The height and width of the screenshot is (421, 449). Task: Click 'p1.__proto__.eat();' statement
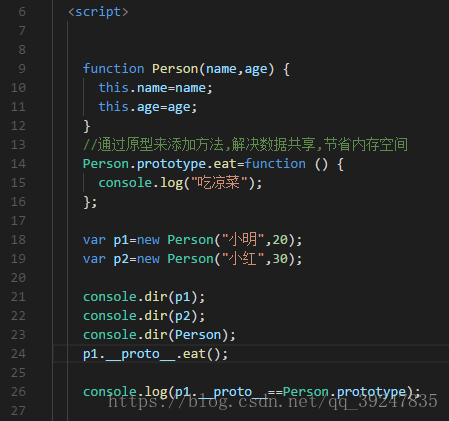(x=155, y=354)
